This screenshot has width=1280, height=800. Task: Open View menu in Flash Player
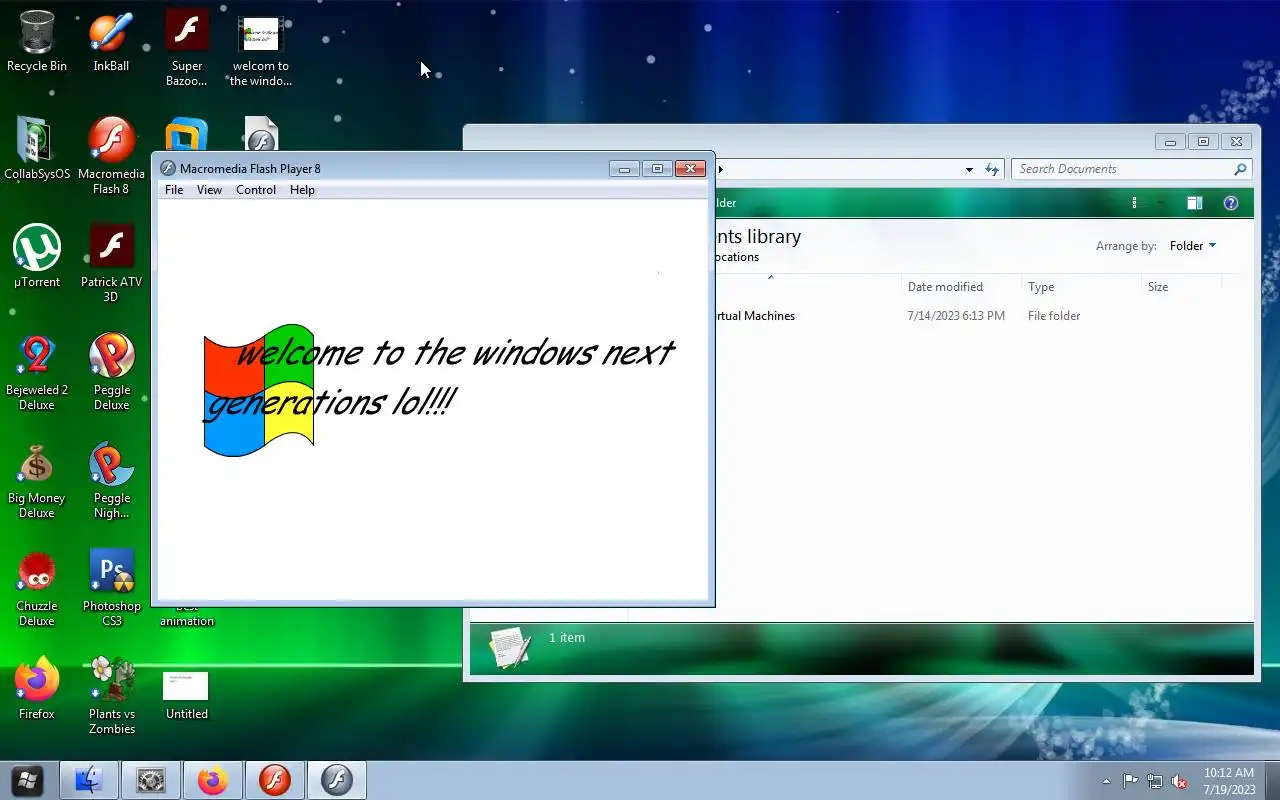click(x=209, y=190)
